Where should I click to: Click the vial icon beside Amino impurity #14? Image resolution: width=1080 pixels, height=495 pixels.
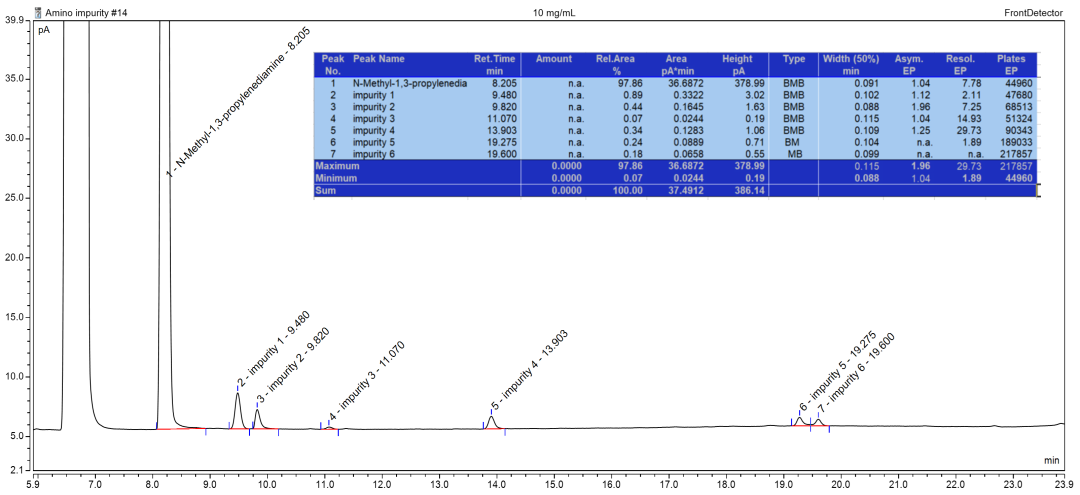pos(37,12)
